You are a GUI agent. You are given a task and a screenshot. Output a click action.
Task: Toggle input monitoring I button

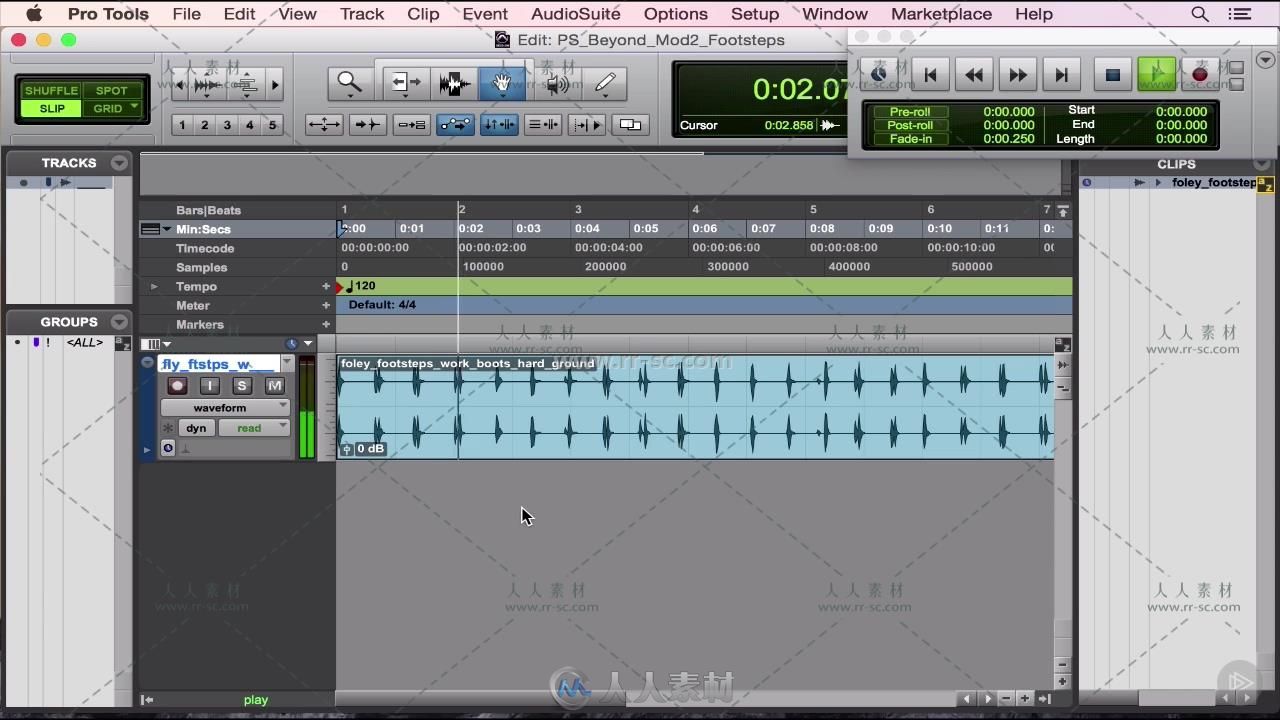[209, 386]
